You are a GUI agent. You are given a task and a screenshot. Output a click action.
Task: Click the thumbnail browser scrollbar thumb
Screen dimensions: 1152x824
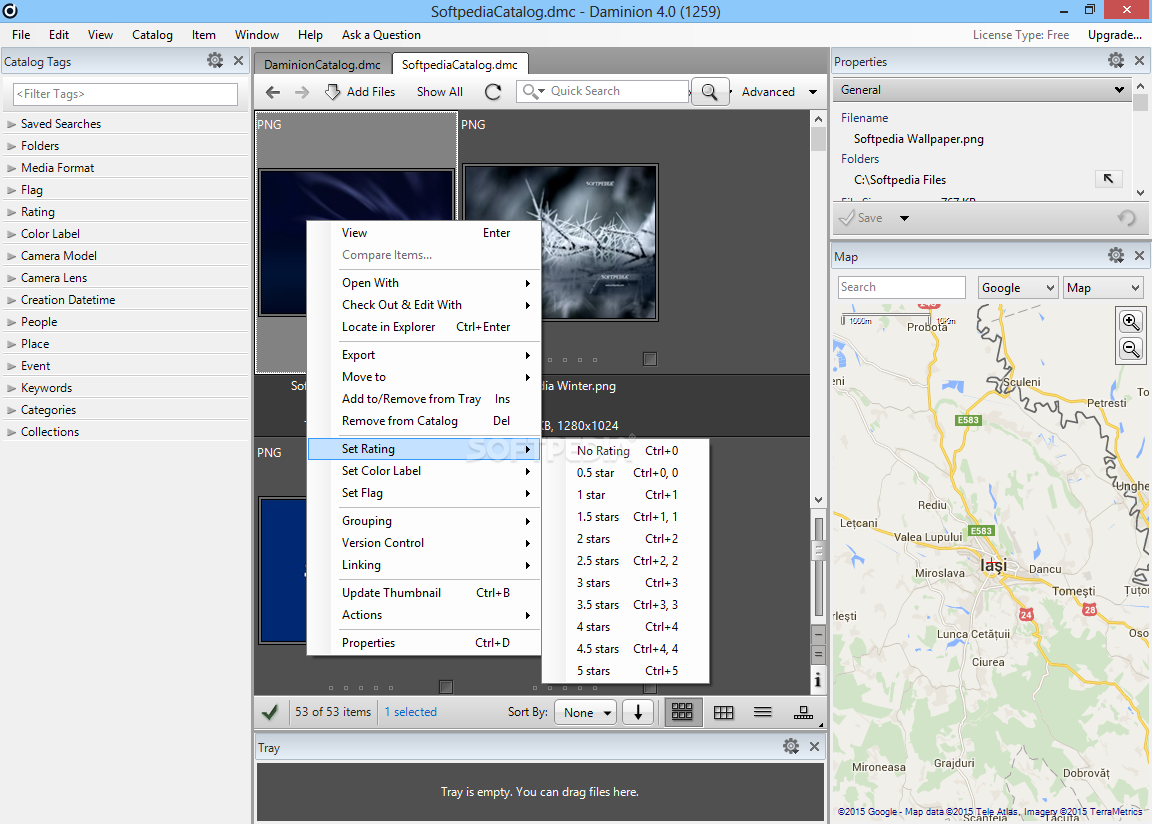(818, 139)
